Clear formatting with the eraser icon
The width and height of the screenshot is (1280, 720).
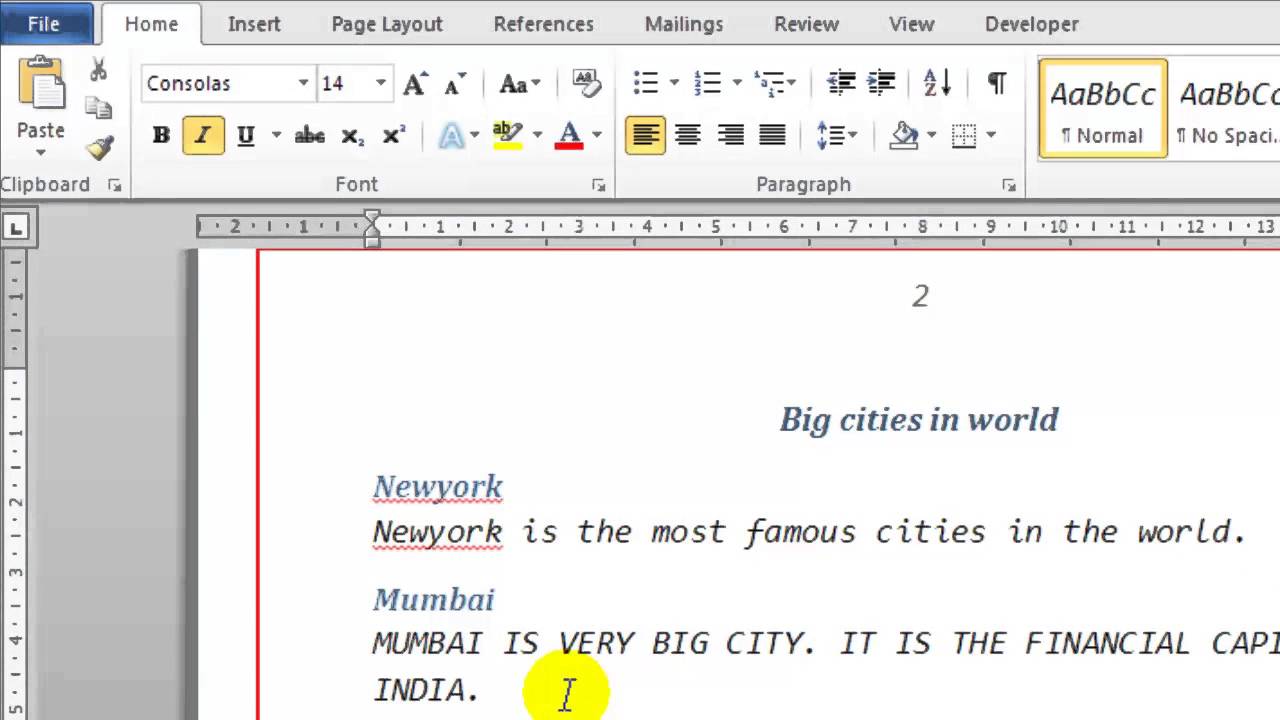tap(586, 83)
